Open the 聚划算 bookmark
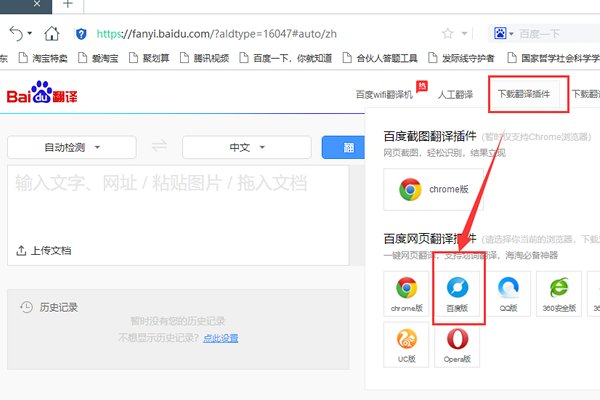This screenshot has width=600, height=400. pos(149,58)
